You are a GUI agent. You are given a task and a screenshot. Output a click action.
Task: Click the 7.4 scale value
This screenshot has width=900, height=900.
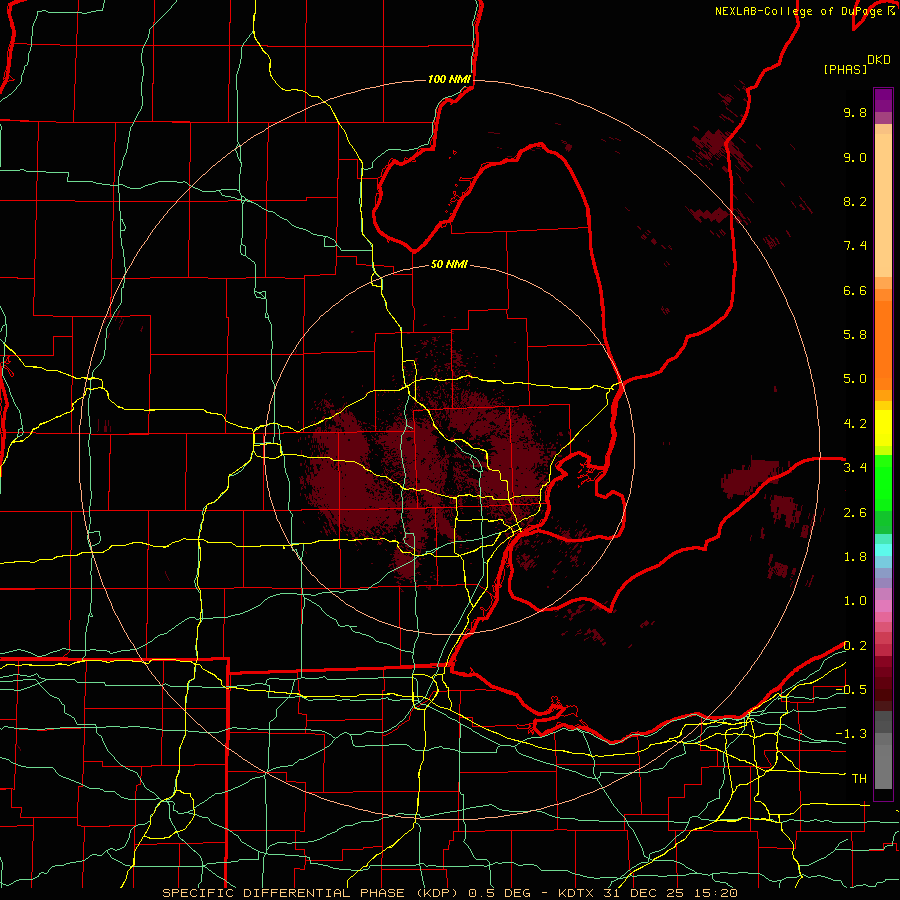855,246
